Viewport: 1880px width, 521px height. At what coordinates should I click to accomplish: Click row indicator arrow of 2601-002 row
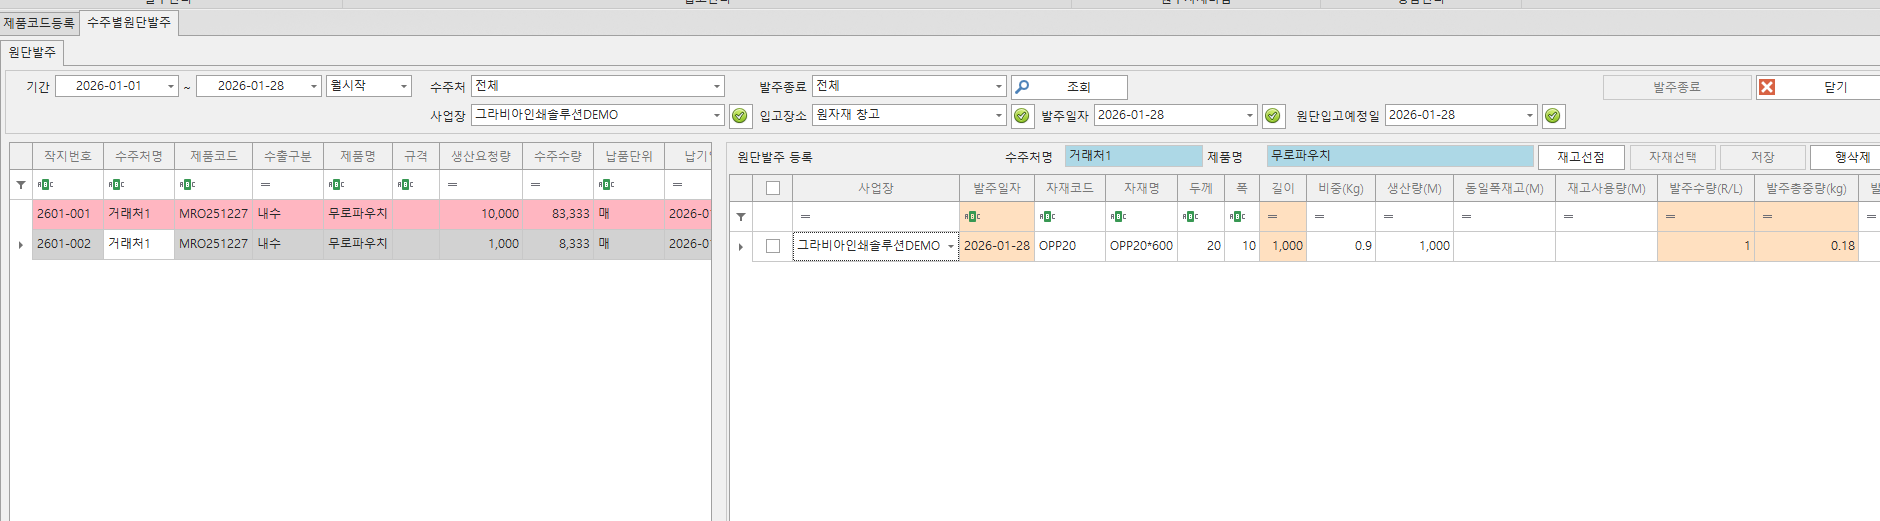21,244
